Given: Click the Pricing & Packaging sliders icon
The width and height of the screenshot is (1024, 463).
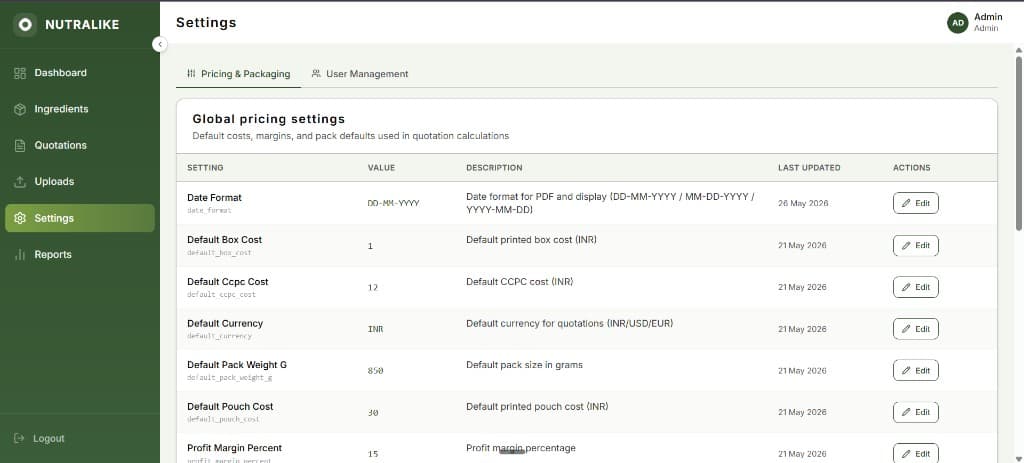Looking at the screenshot, I should [x=191, y=74].
